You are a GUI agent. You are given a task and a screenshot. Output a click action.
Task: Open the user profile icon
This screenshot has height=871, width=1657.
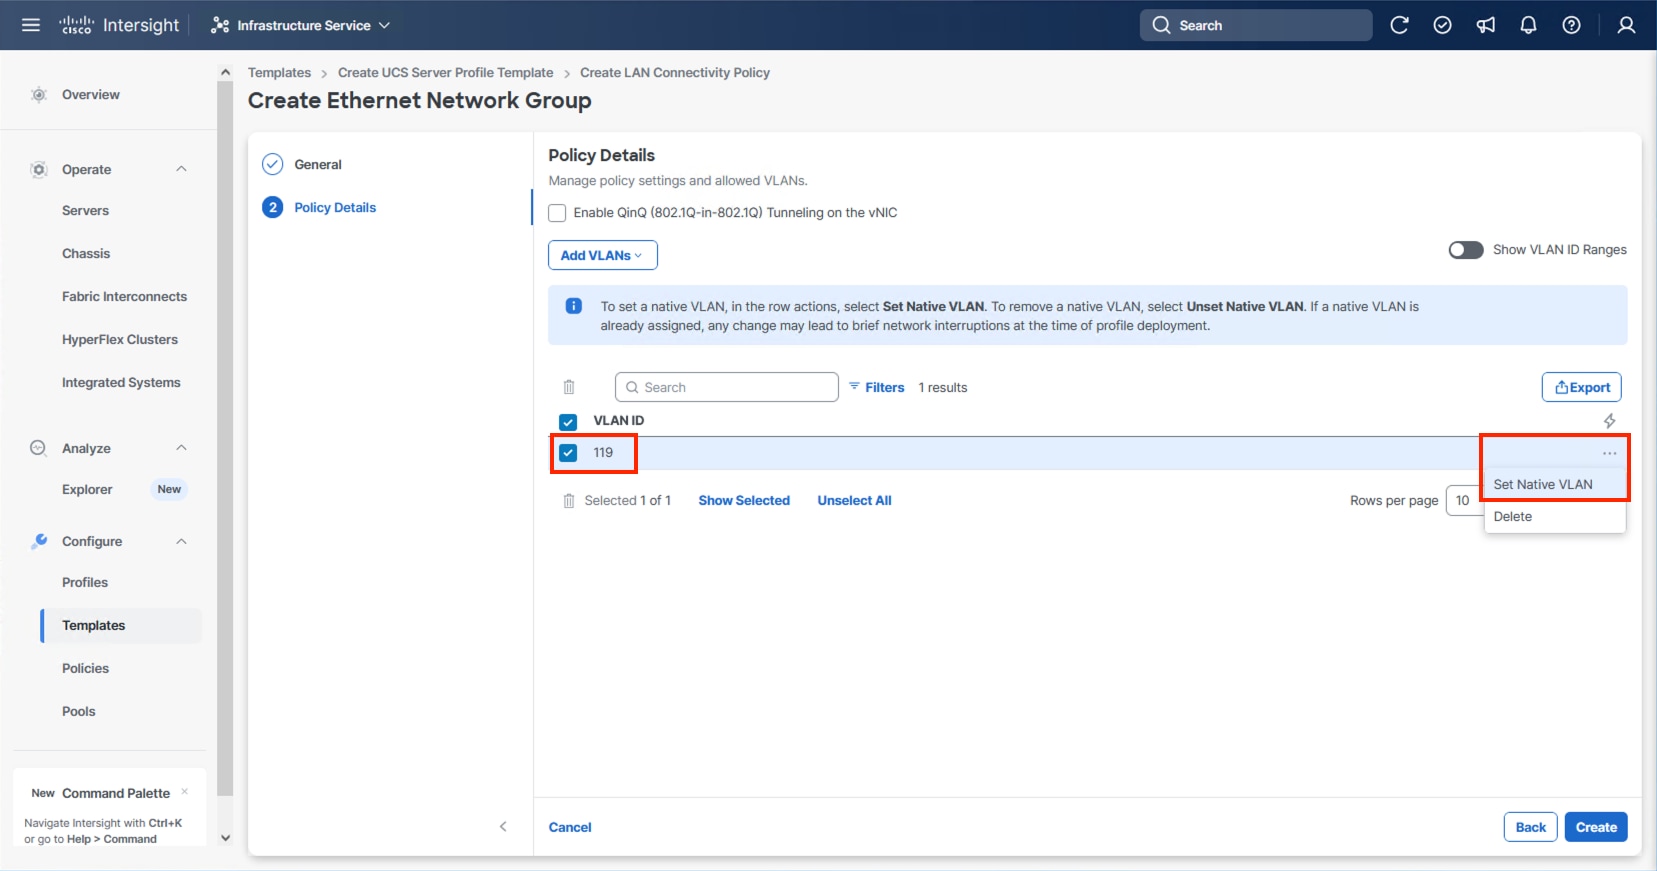click(x=1626, y=25)
